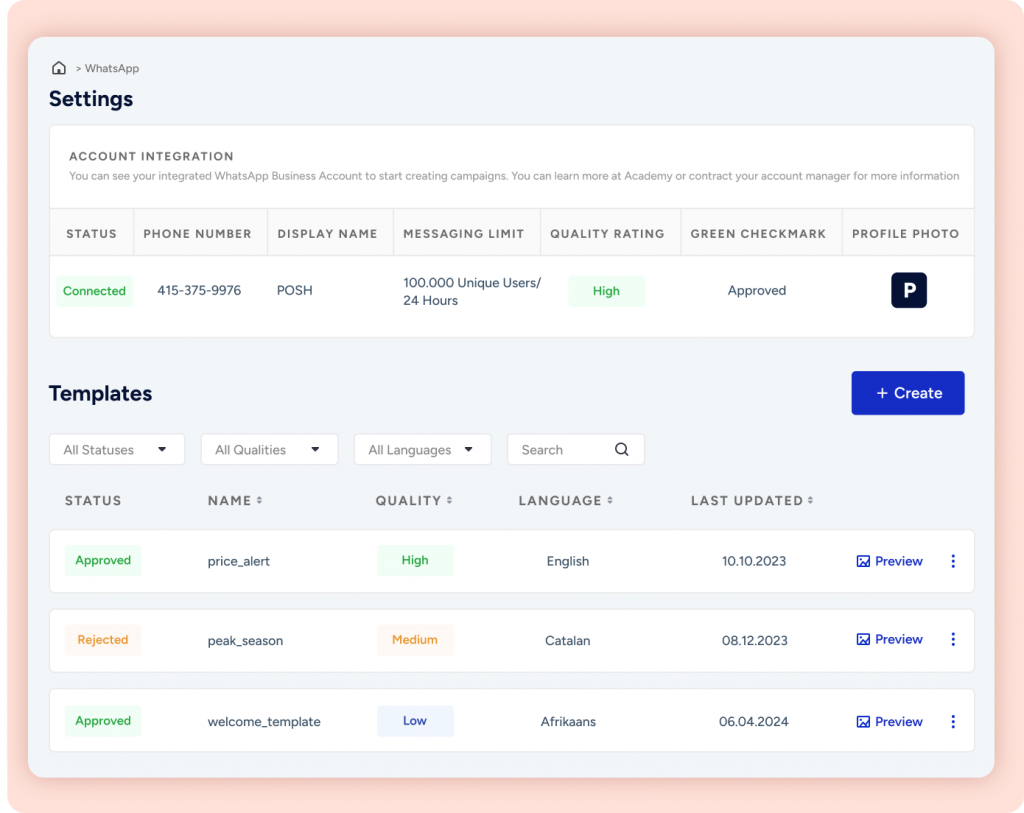Image resolution: width=1024 pixels, height=813 pixels.
Task: Click the search magnifier icon
Action: click(x=622, y=450)
